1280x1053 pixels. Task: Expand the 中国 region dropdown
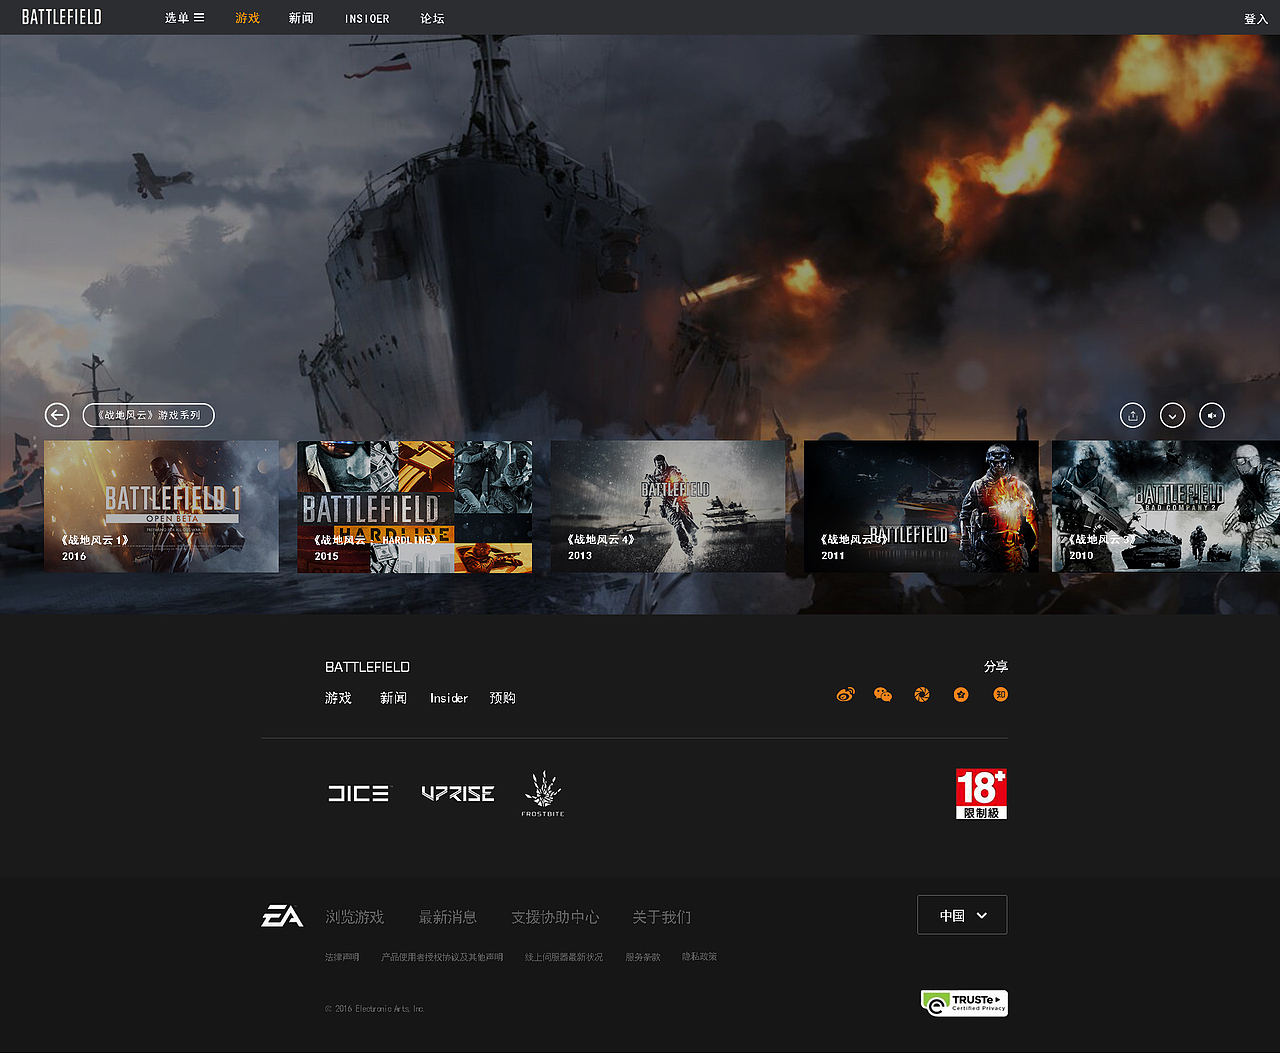pos(962,915)
